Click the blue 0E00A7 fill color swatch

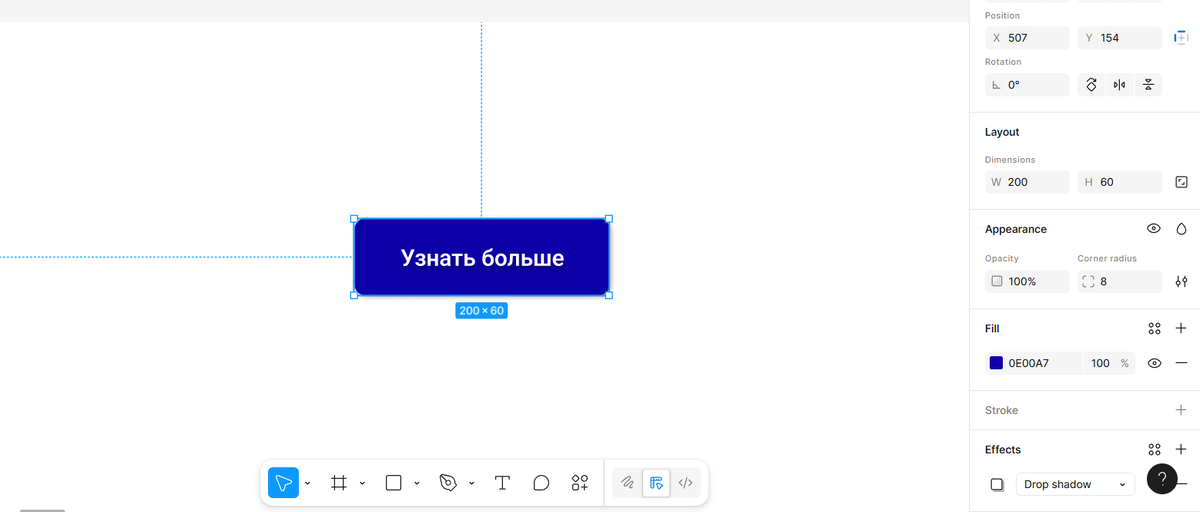coord(996,363)
